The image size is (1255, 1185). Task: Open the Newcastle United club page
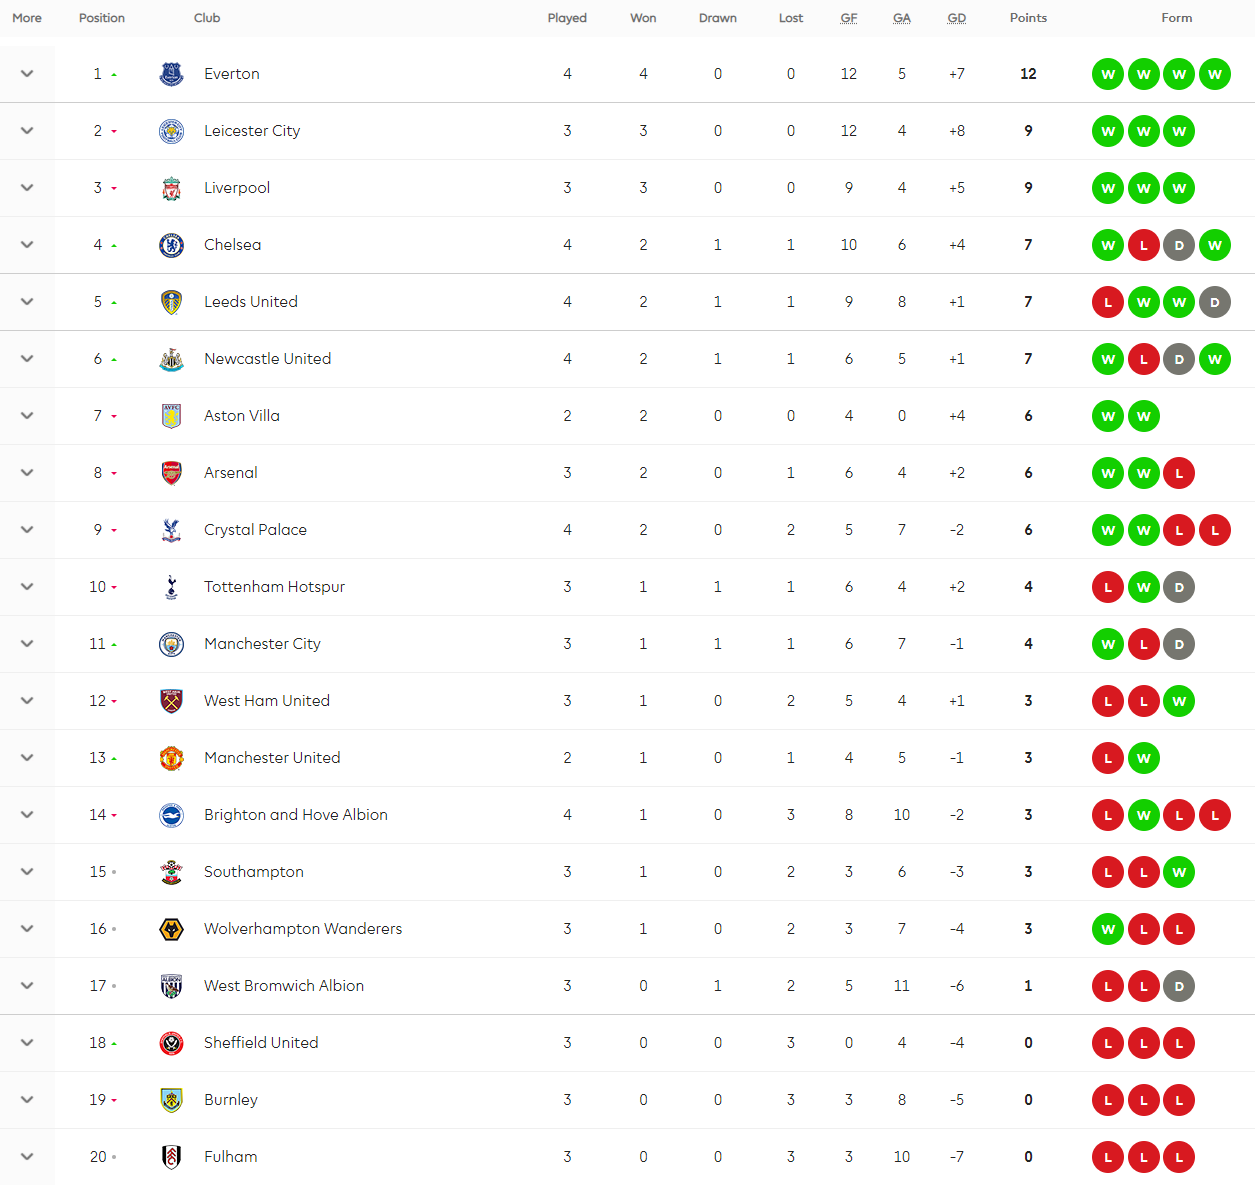267,359
